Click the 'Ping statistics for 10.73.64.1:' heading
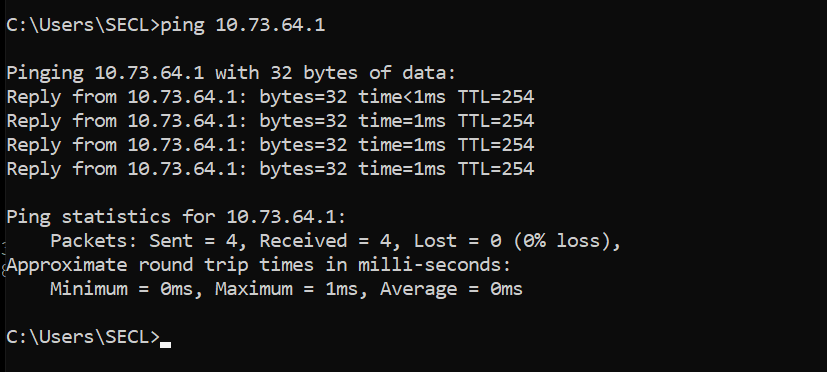This screenshot has height=372, width=827. click(x=176, y=217)
